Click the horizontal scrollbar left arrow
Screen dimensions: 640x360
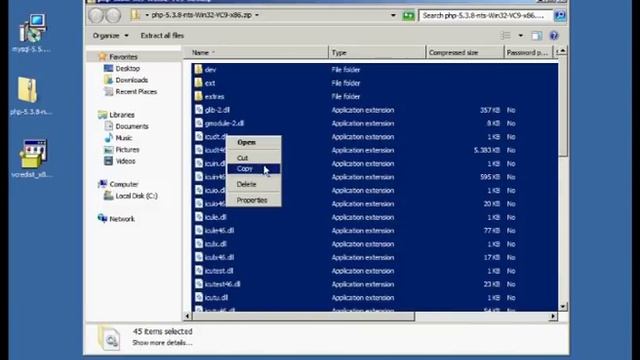(187, 316)
